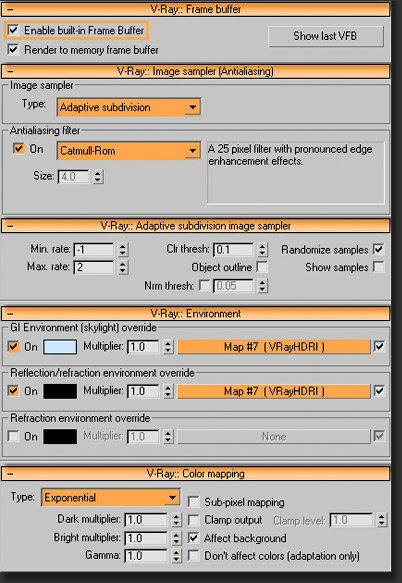
Task: Open the Catmull-Rom antialiasing filter dropdown
Action: pyautogui.click(x=129, y=151)
